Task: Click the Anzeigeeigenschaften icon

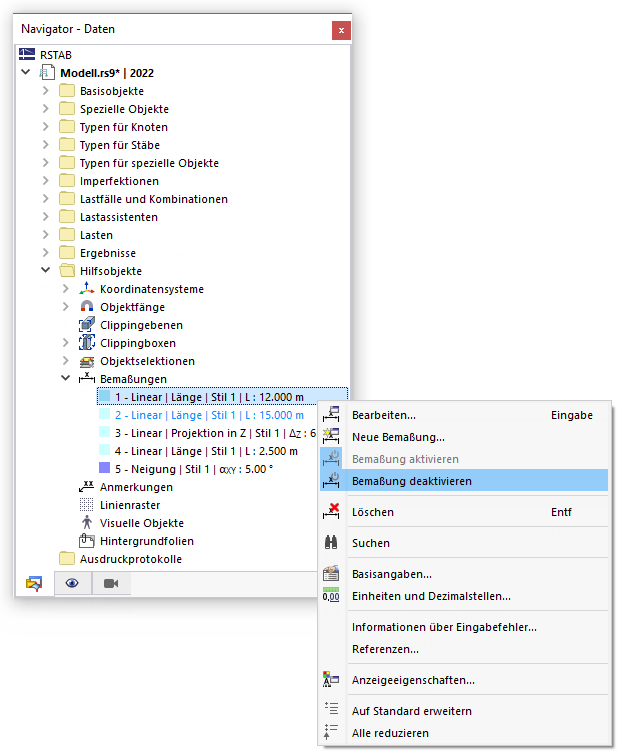Action: [331, 680]
